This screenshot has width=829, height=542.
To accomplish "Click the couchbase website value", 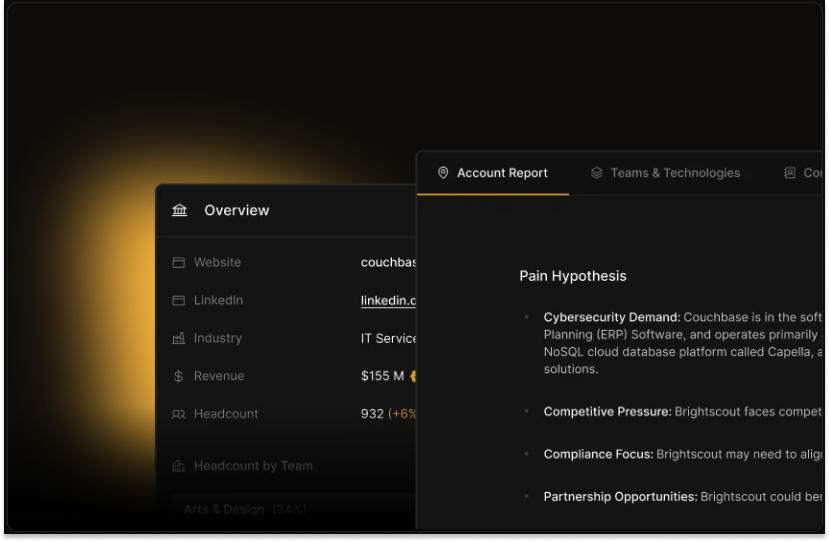I will point(389,262).
